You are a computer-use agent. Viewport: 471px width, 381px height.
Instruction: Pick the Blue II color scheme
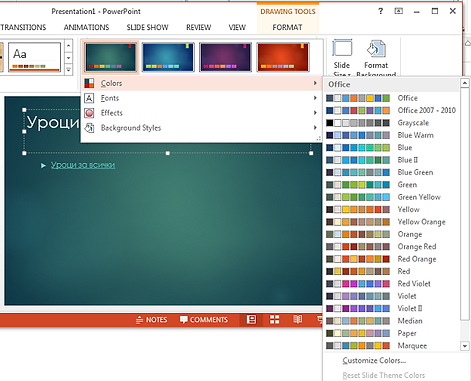pos(392,160)
